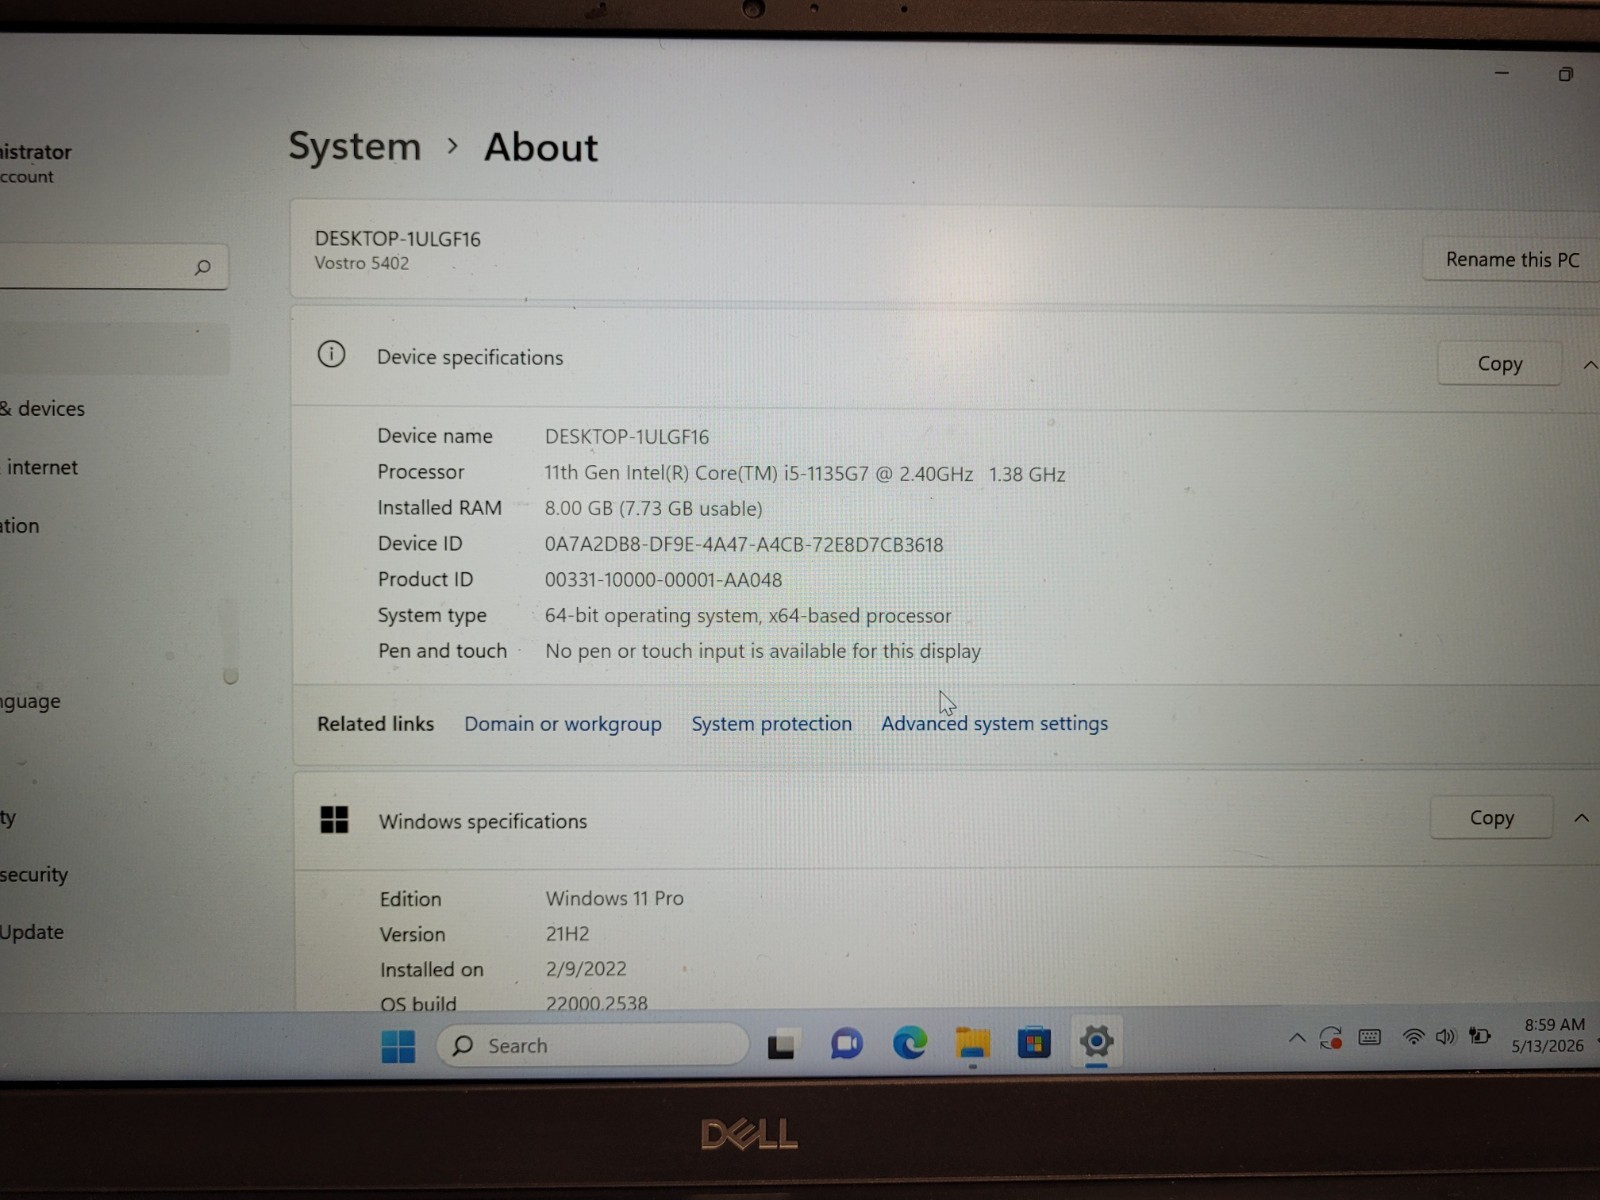Show hidden system tray icons
The height and width of the screenshot is (1200, 1600).
click(x=1297, y=1038)
